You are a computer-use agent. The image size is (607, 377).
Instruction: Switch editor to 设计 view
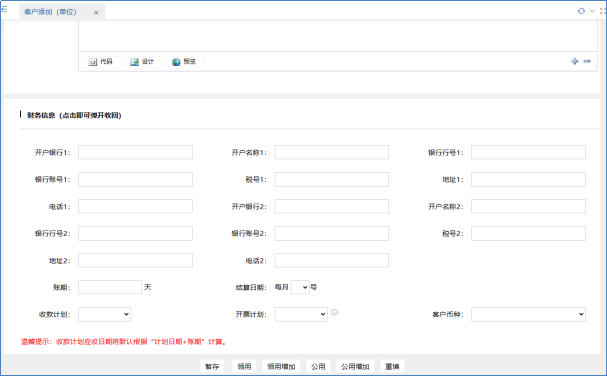142,62
